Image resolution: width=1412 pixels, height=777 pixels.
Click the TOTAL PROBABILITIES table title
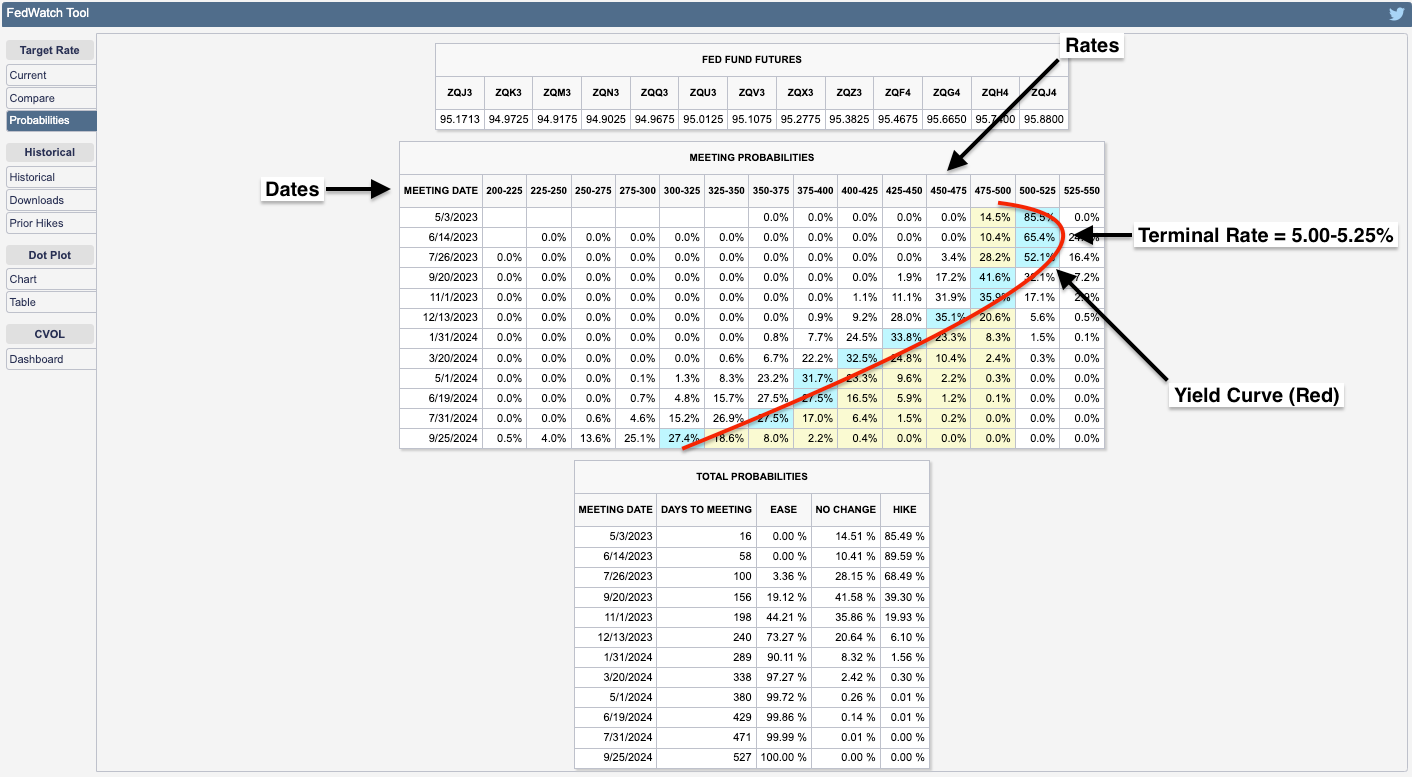pos(752,477)
